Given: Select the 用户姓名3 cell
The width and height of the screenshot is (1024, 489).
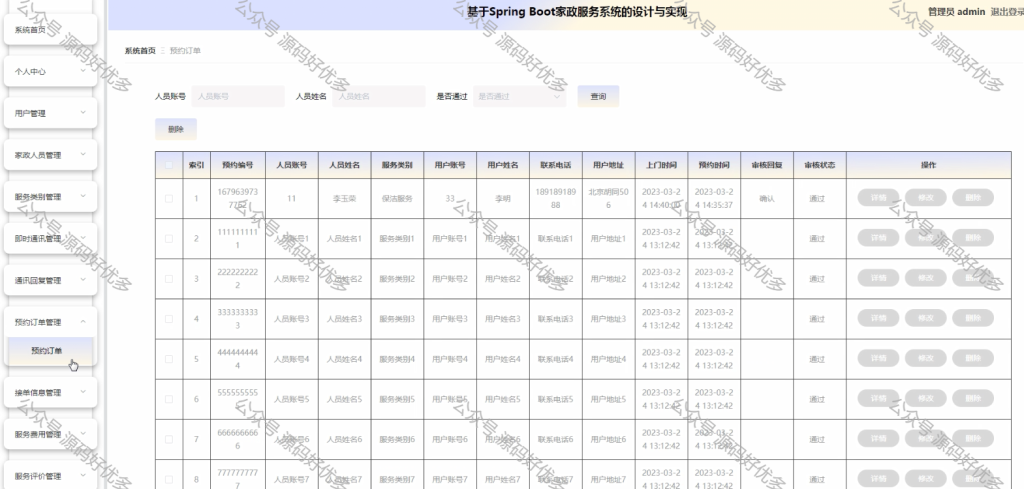Looking at the screenshot, I should [503, 319].
